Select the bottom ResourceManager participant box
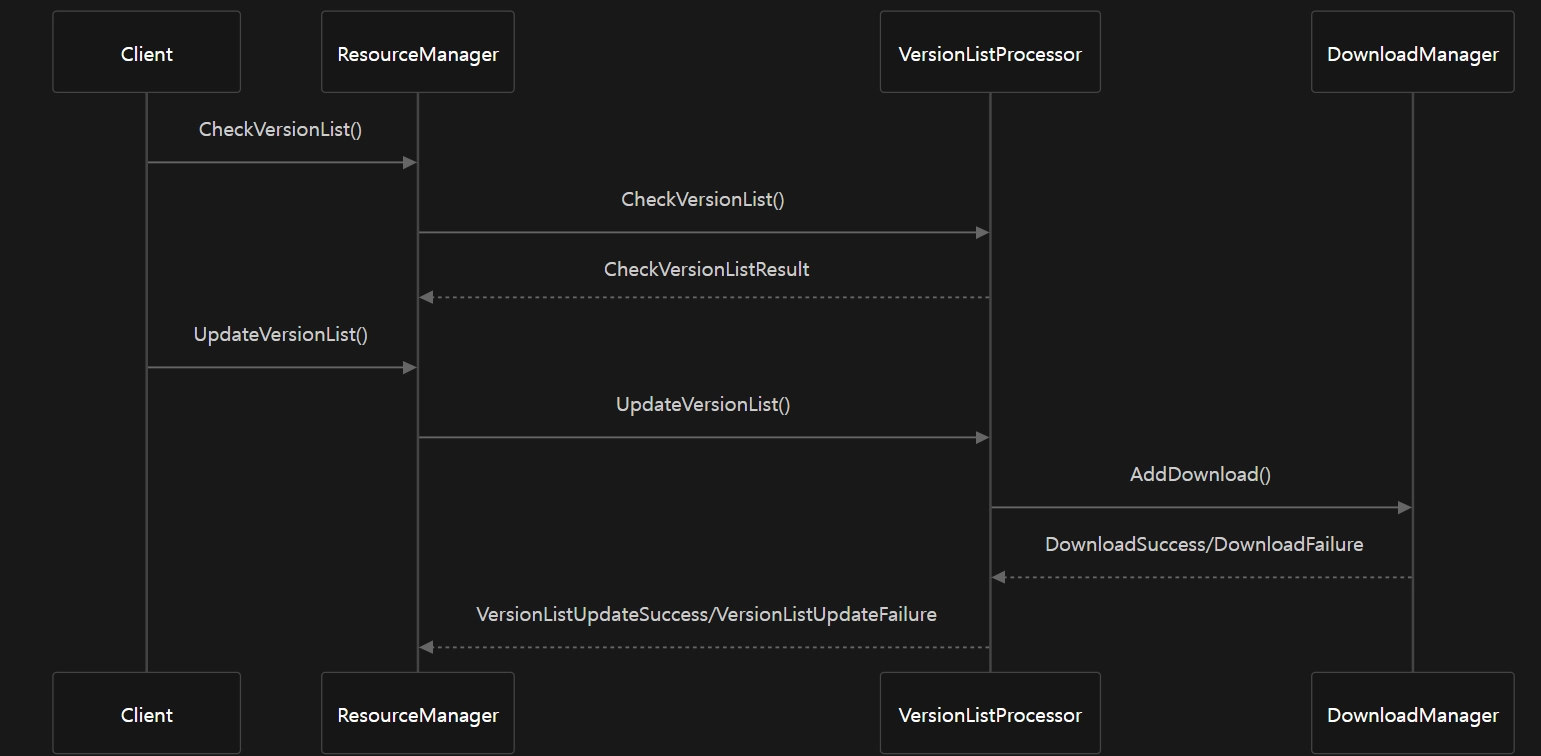This screenshot has height=756, width=1541. [x=417, y=714]
